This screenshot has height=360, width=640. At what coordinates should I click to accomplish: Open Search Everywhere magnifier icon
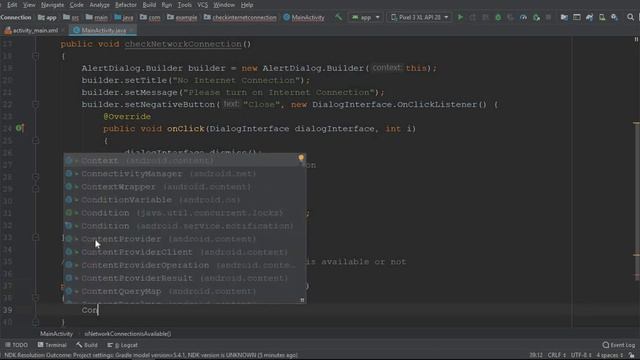631,17
